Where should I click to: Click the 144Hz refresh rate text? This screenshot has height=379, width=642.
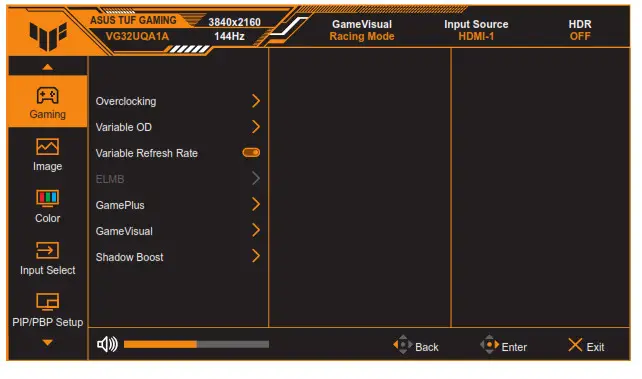229,36
